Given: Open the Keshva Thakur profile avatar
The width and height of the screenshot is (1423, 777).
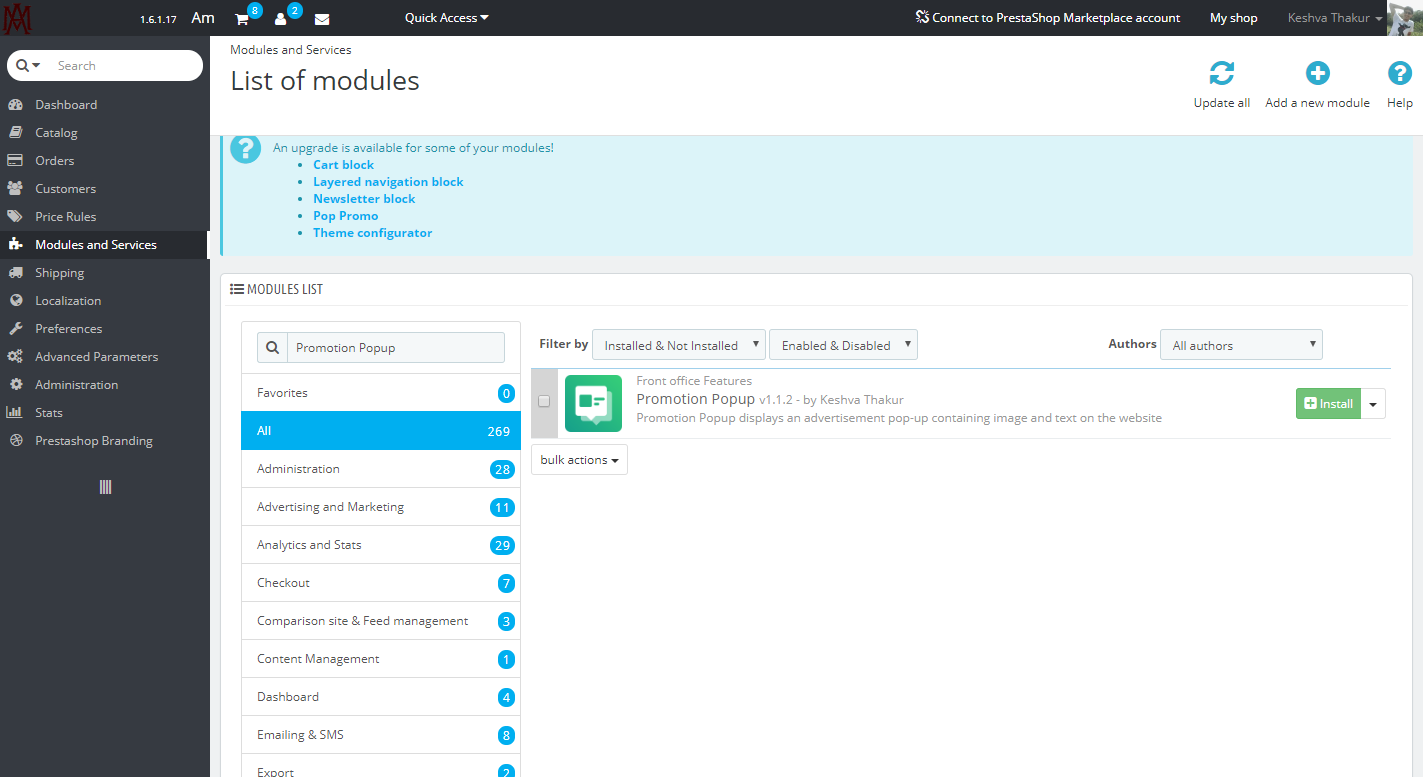Looking at the screenshot, I should [1404, 18].
